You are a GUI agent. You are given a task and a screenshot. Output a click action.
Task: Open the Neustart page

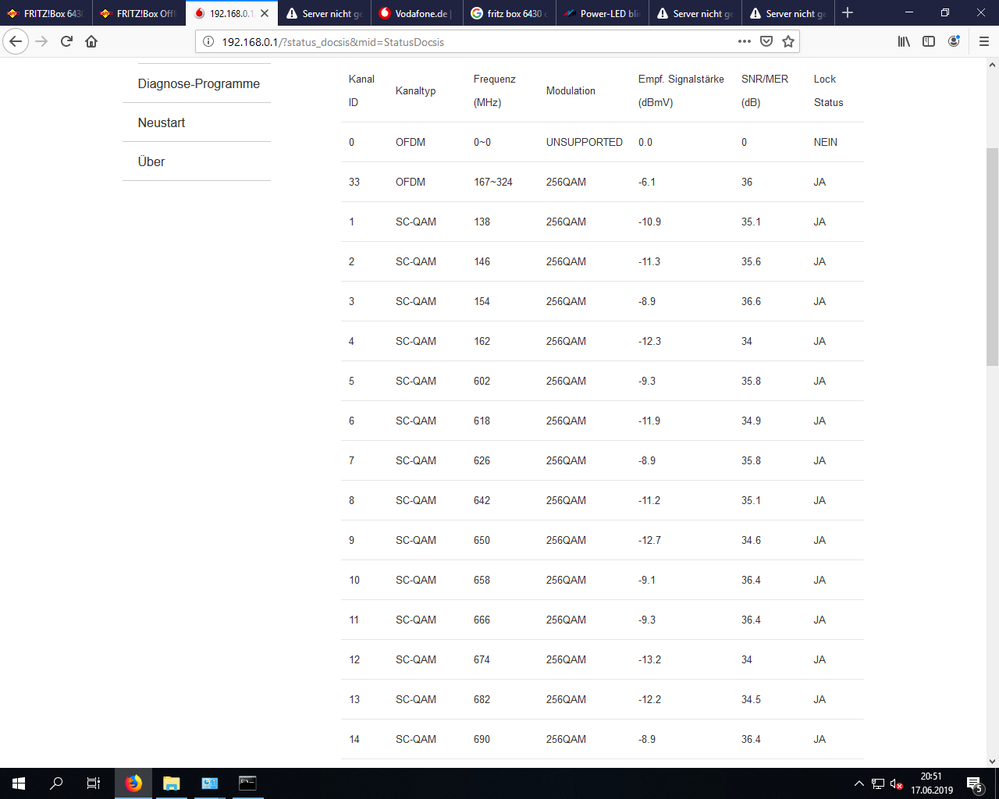pos(161,122)
